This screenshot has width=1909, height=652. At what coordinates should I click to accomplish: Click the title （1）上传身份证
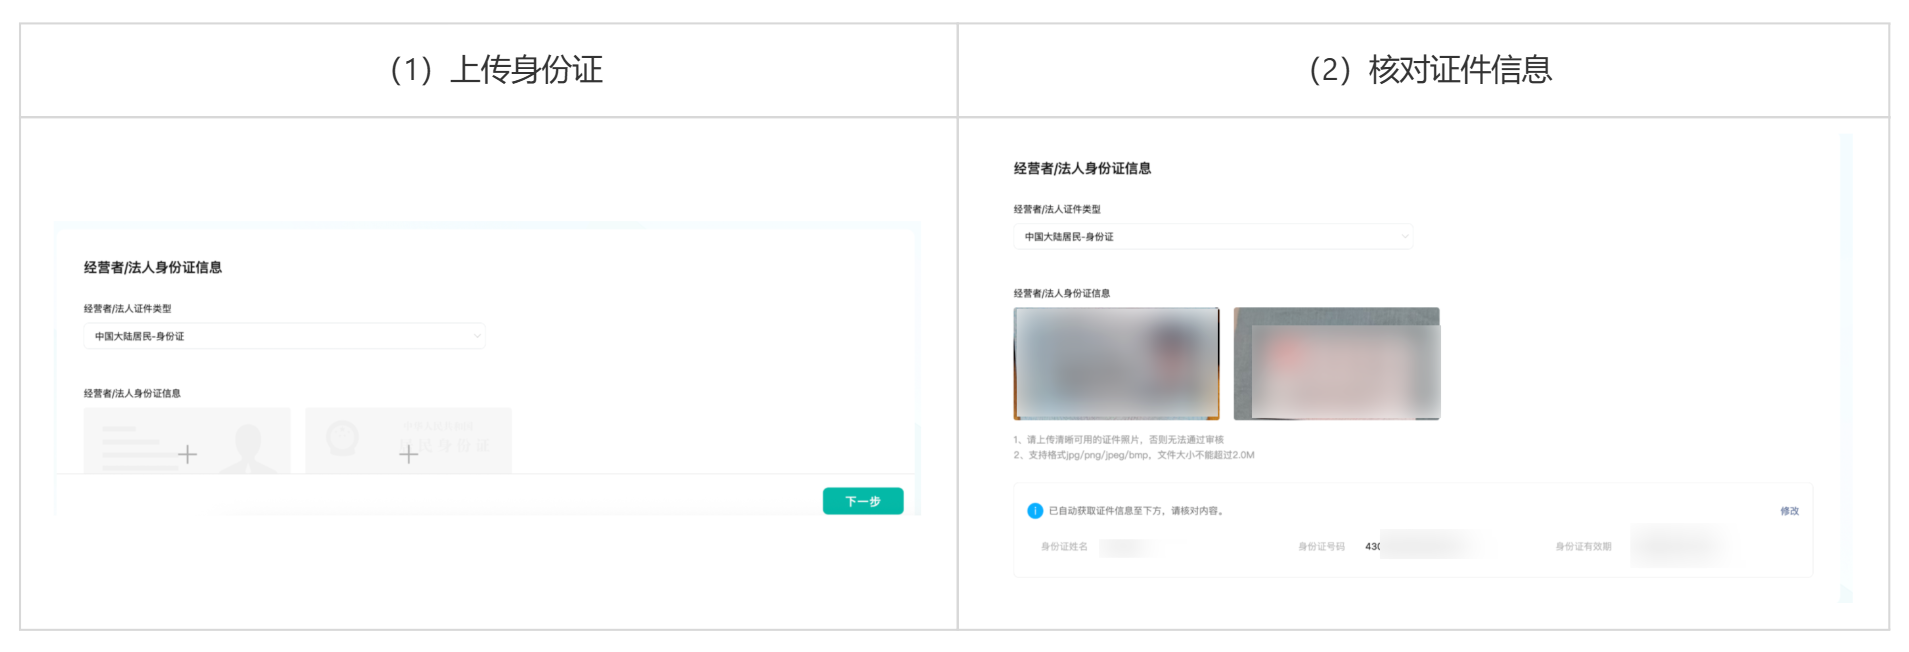tap(496, 70)
